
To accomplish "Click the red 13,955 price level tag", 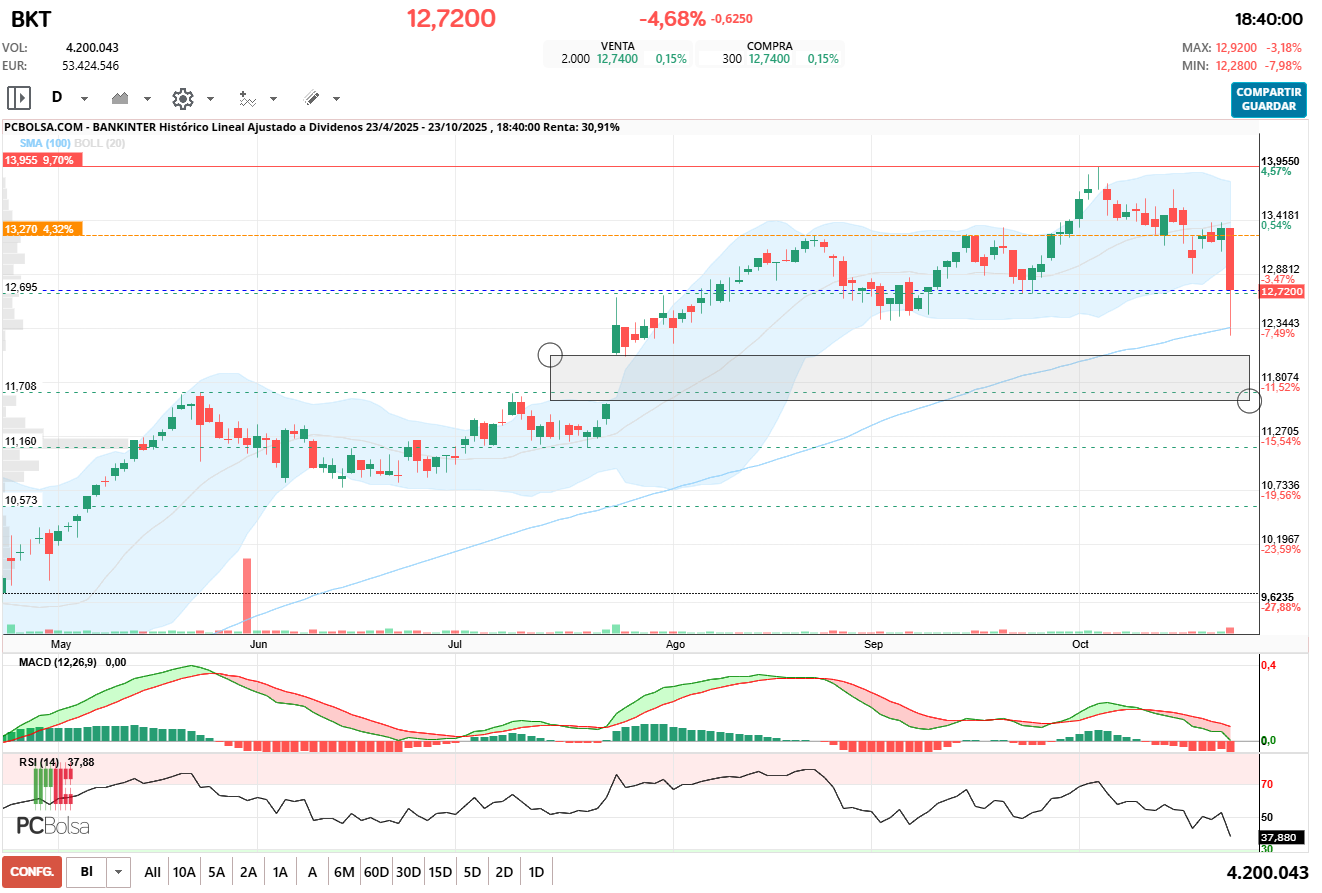I will (39, 160).
